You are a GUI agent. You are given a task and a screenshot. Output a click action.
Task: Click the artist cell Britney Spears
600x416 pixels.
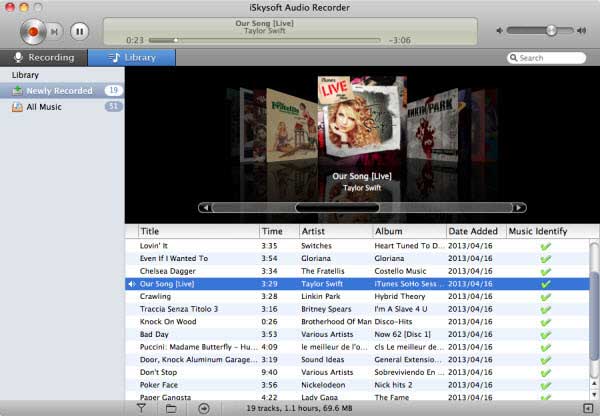coord(326,309)
